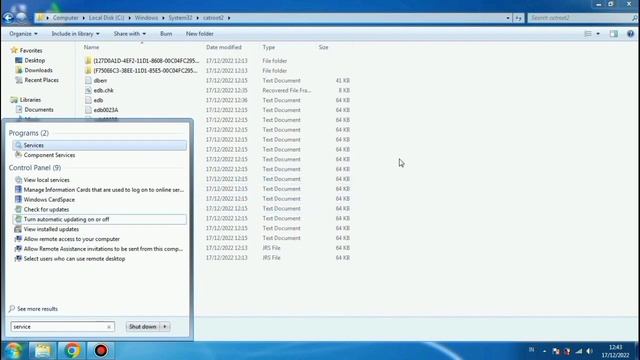The width and height of the screenshot is (640, 360).
Task: Open Share with dropdown
Action: click(x=129, y=34)
